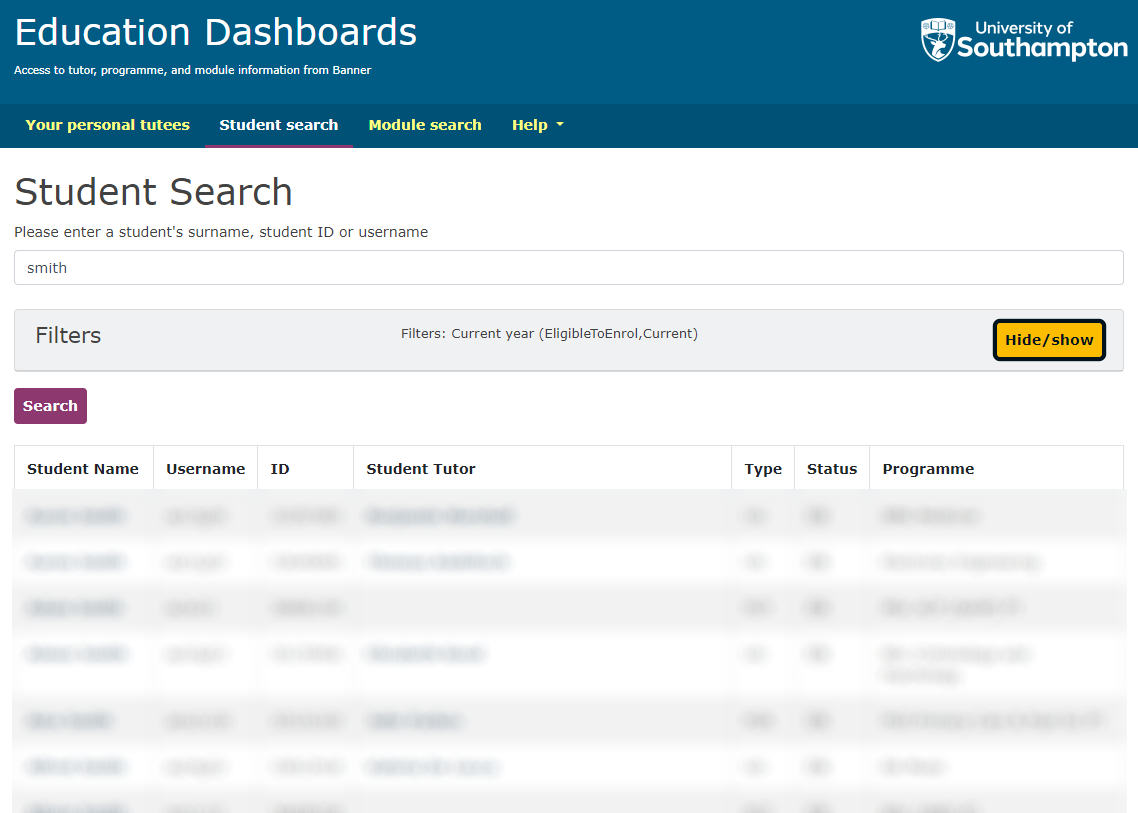Sort by the ID column header

click(x=279, y=468)
